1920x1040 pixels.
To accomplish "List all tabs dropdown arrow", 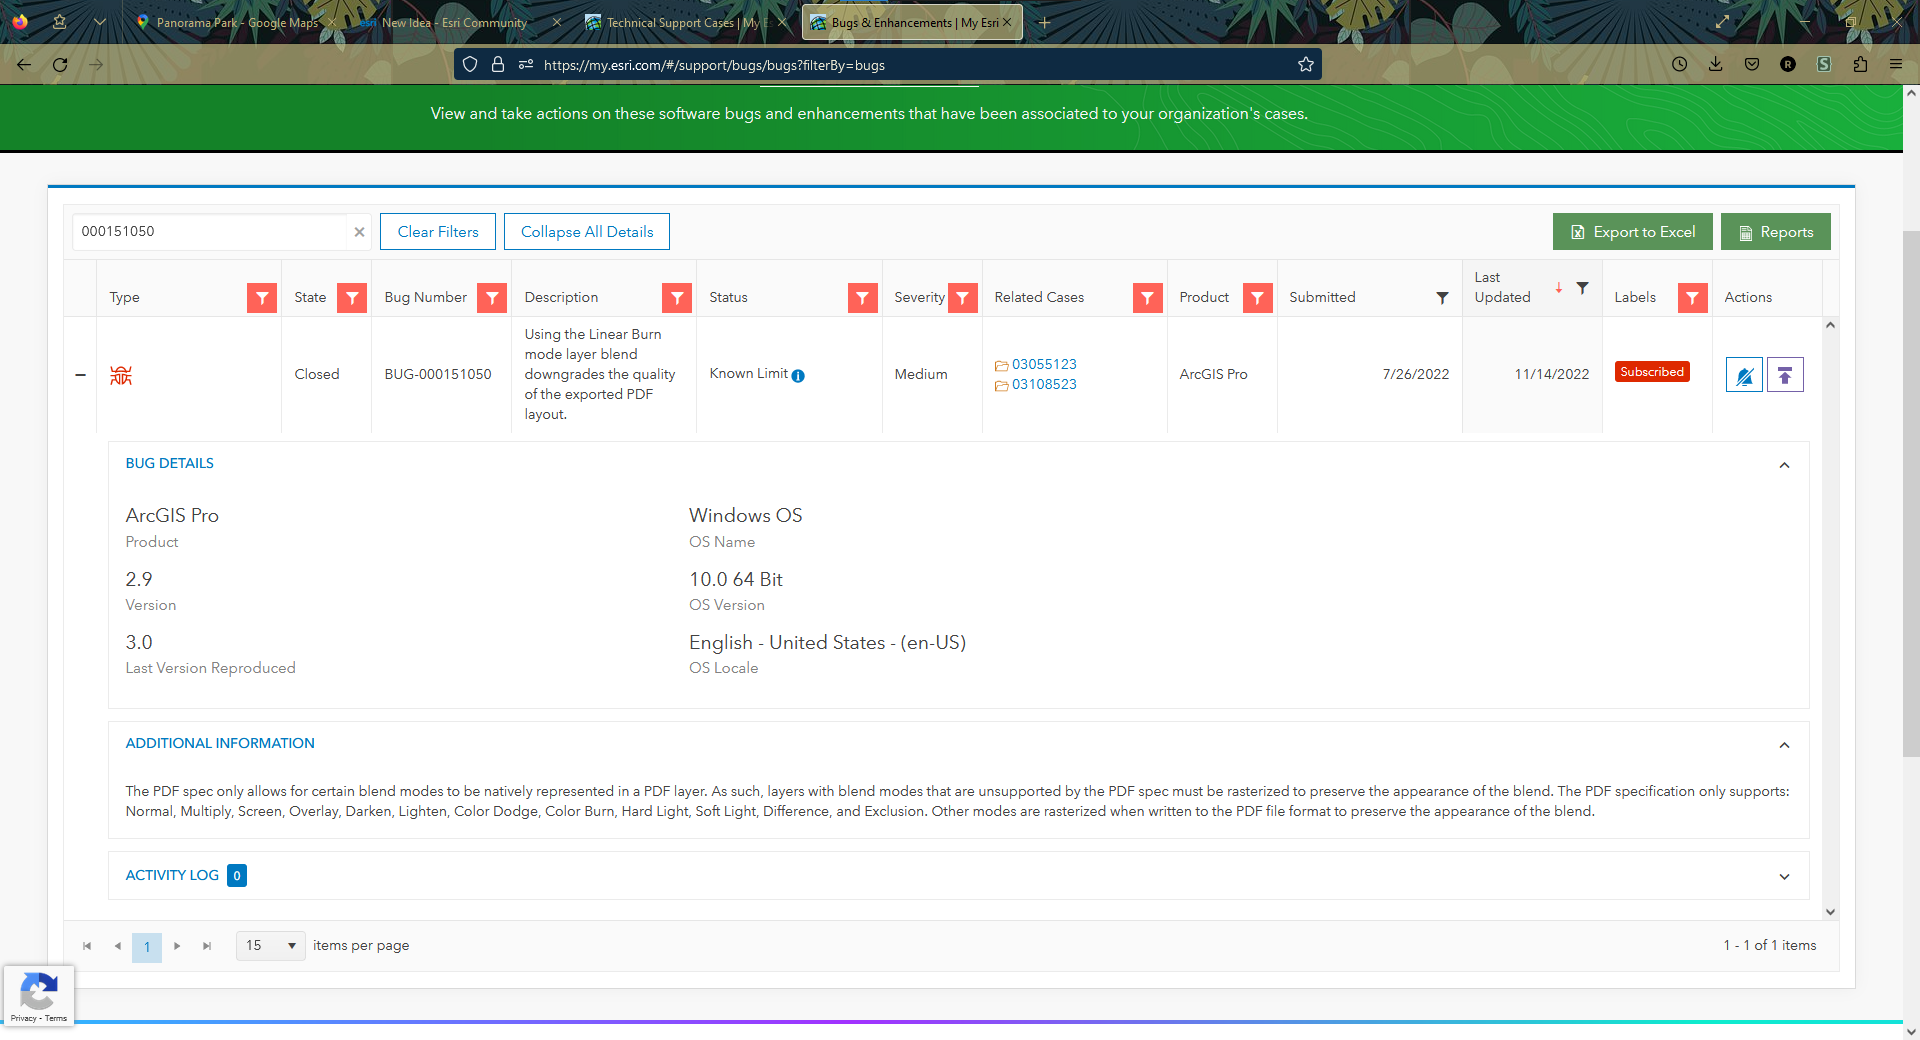I will tap(100, 22).
